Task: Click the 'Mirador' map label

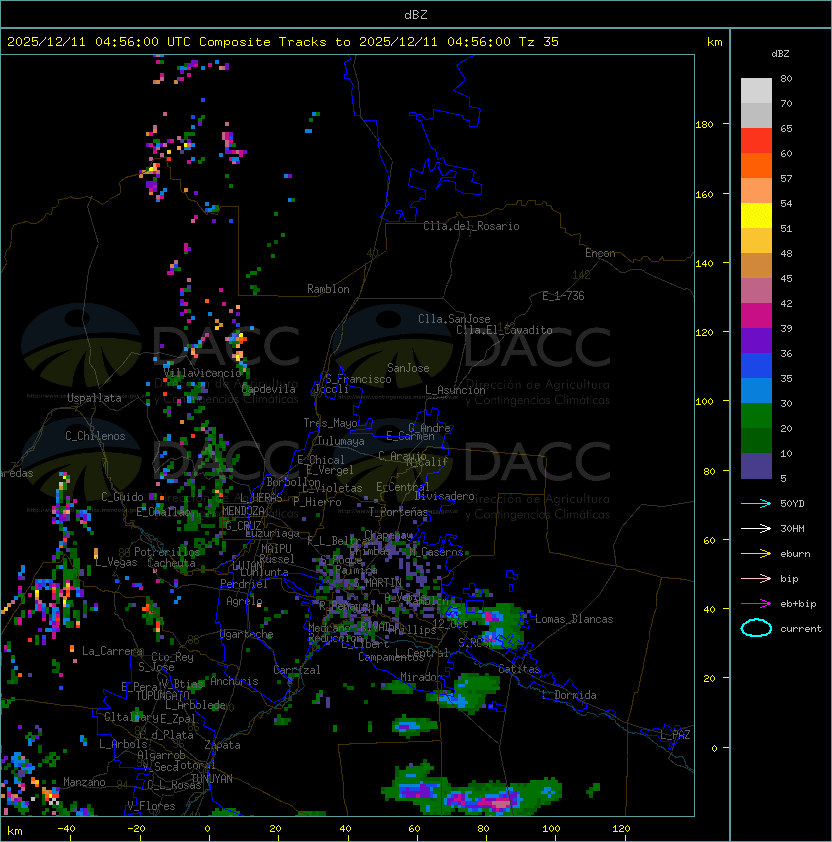Action: 422,677
